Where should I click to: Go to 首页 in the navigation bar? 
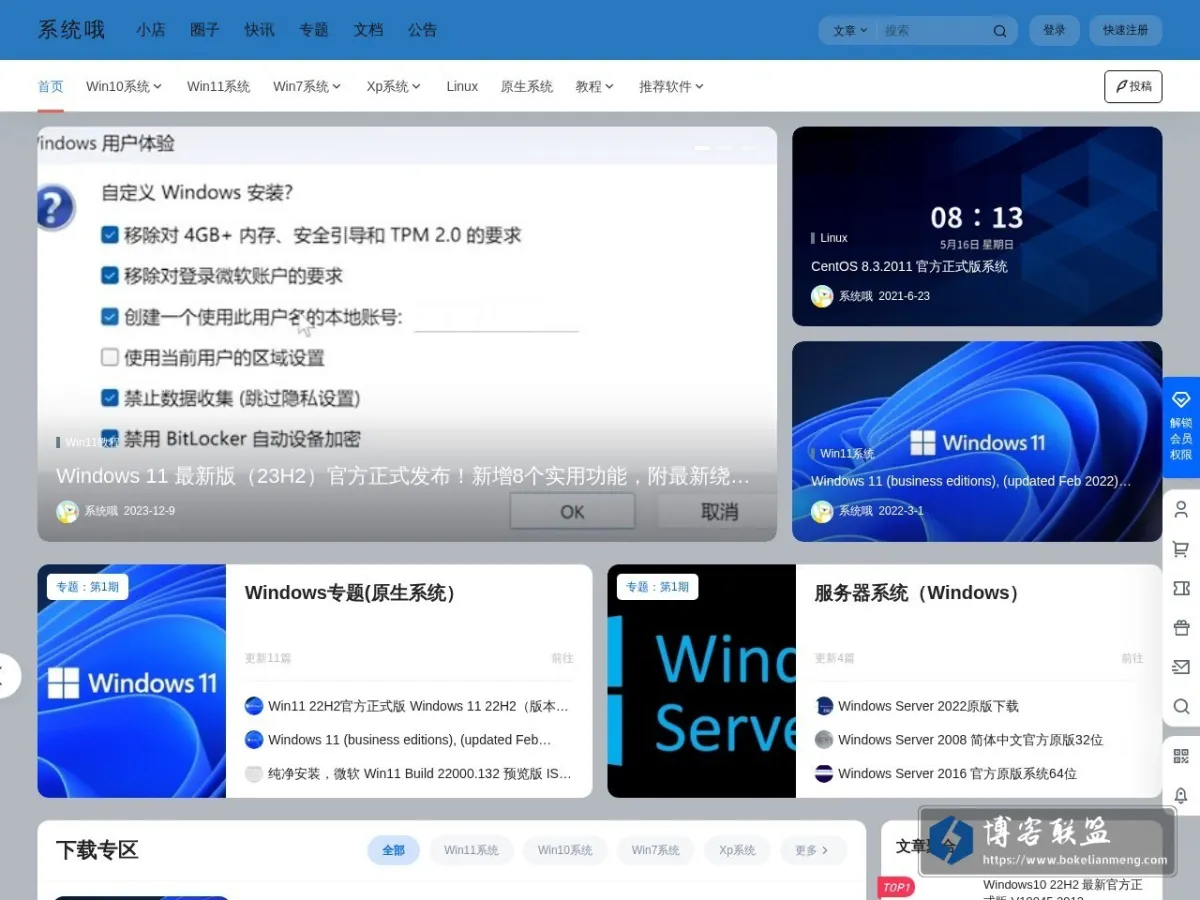pyautogui.click(x=51, y=87)
